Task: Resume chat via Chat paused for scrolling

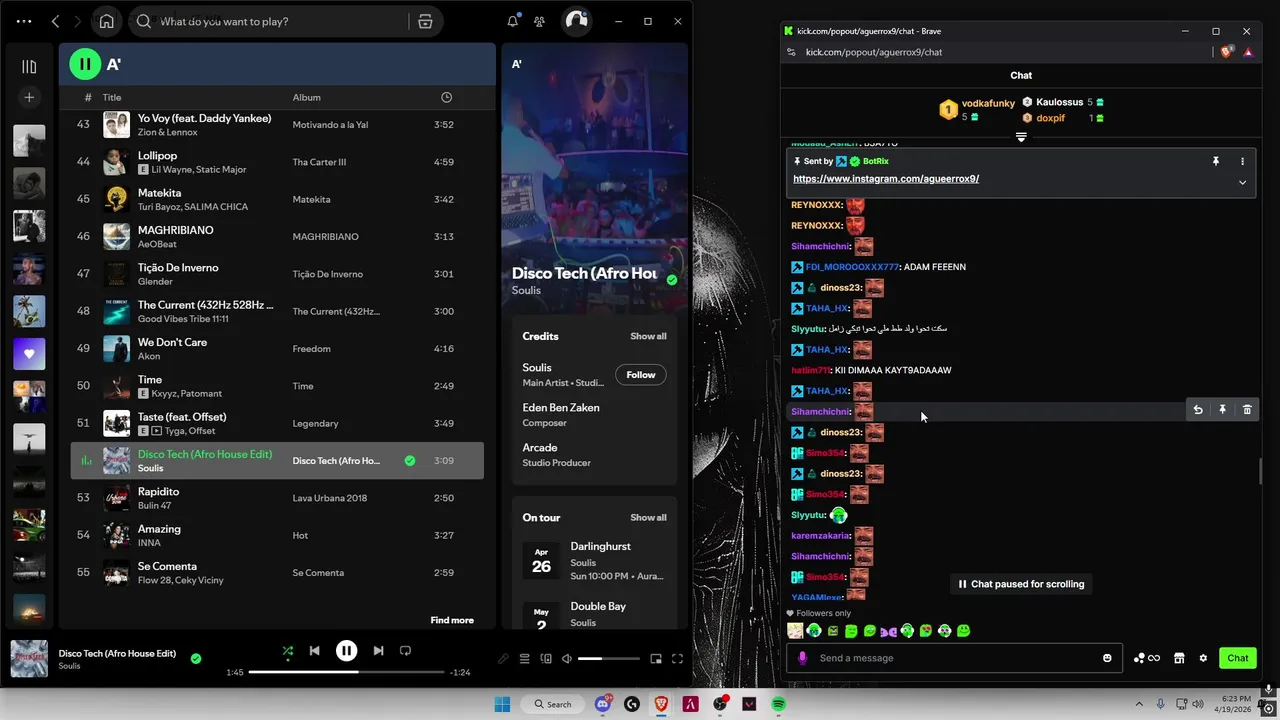Action: pyautogui.click(x=1021, y=584)
